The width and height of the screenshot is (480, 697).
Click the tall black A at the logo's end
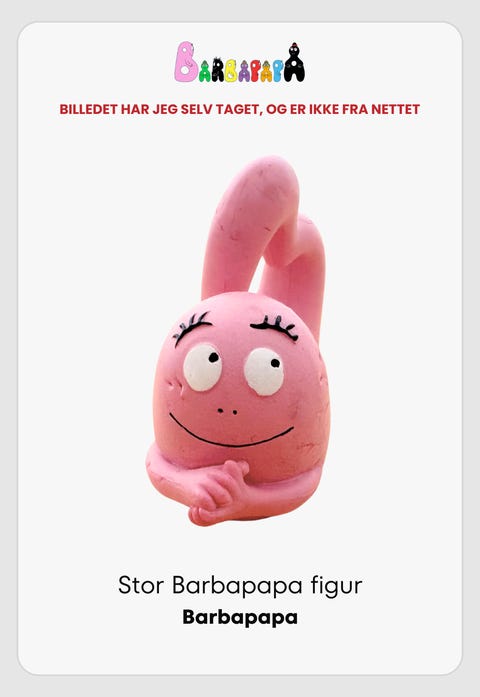[x=295, y=62]
